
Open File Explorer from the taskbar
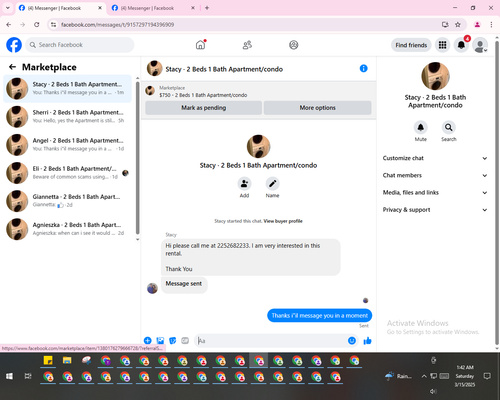[67, 360]
